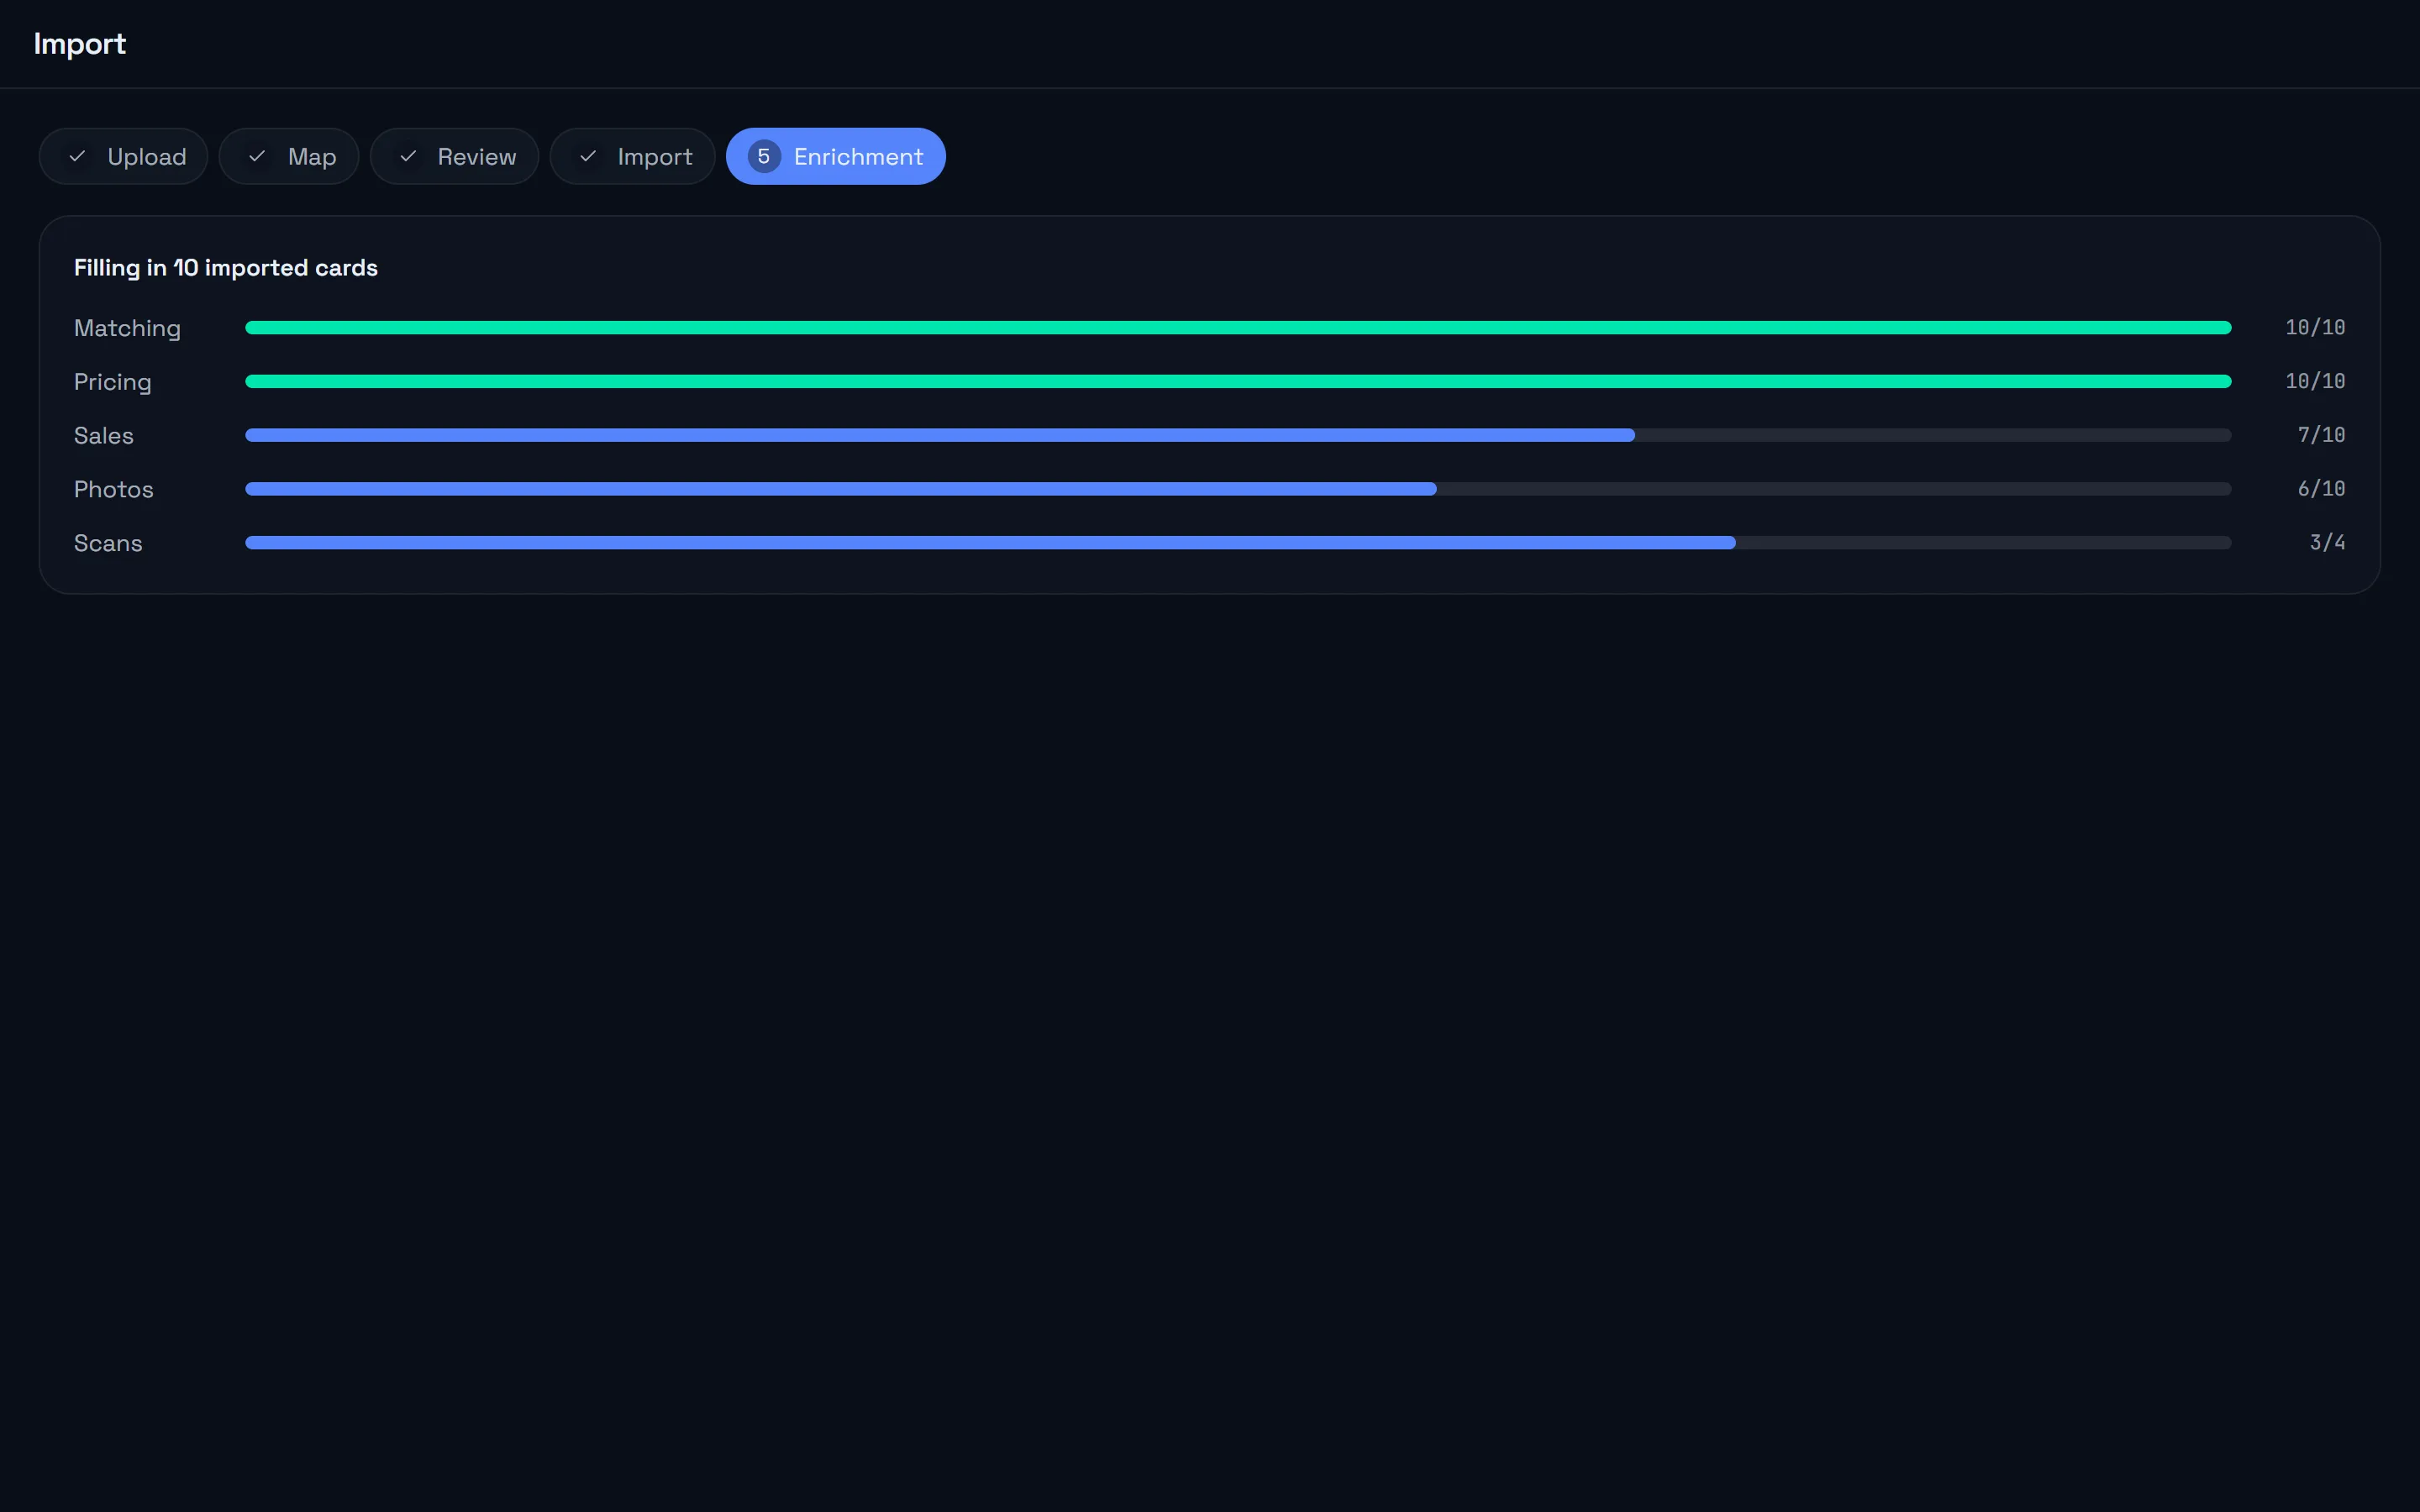Screen dimensions: 2420x1512
Task: Click the Matching progress bar
Action: point(1238,328)
